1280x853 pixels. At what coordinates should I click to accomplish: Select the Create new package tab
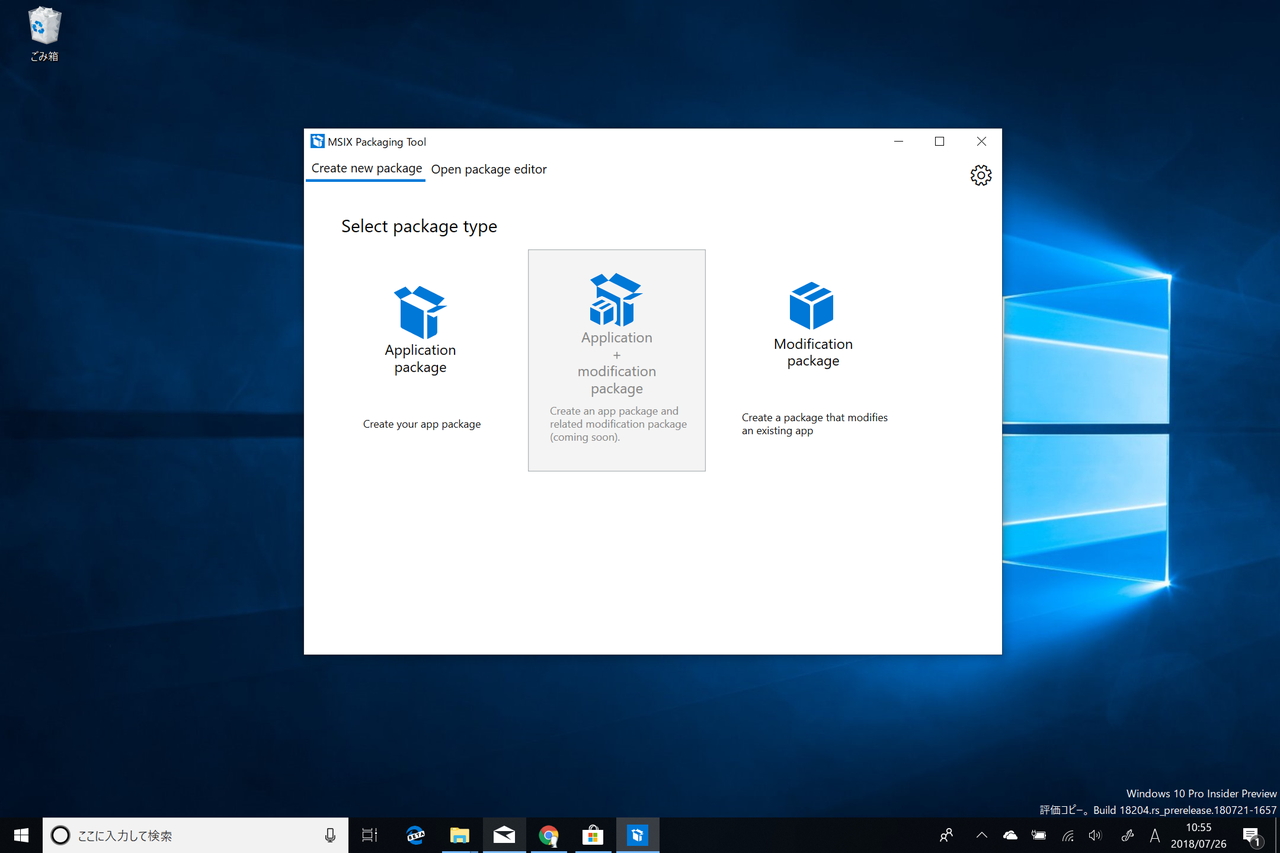365,169
